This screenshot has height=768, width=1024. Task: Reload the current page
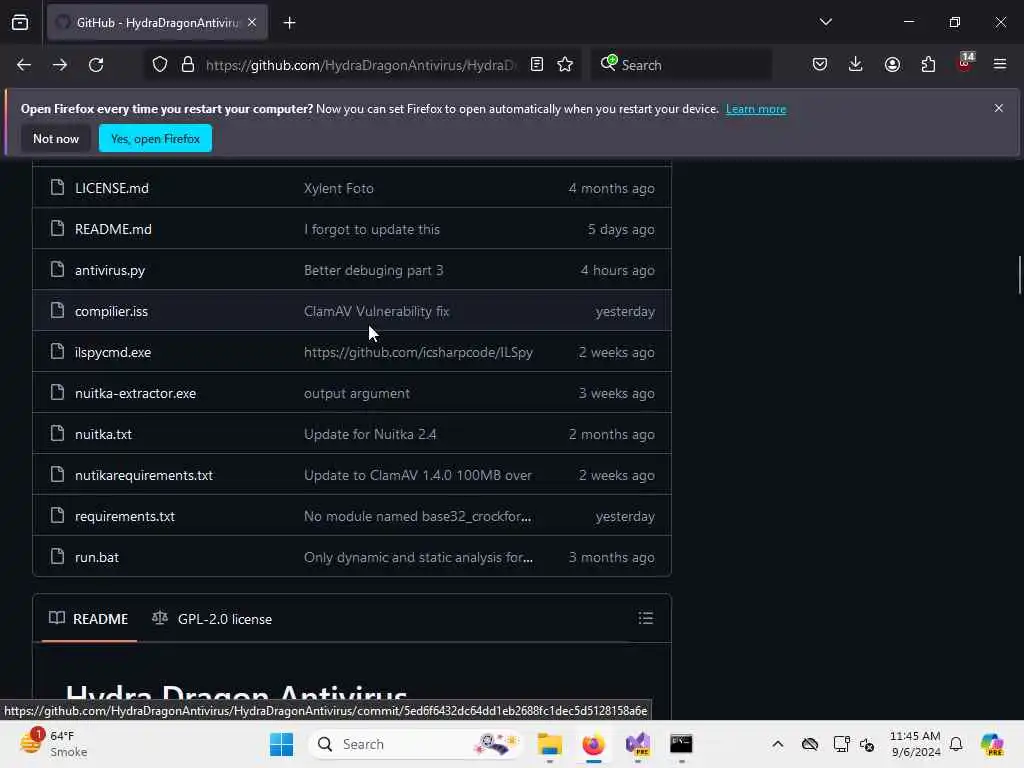pos(96,65)
